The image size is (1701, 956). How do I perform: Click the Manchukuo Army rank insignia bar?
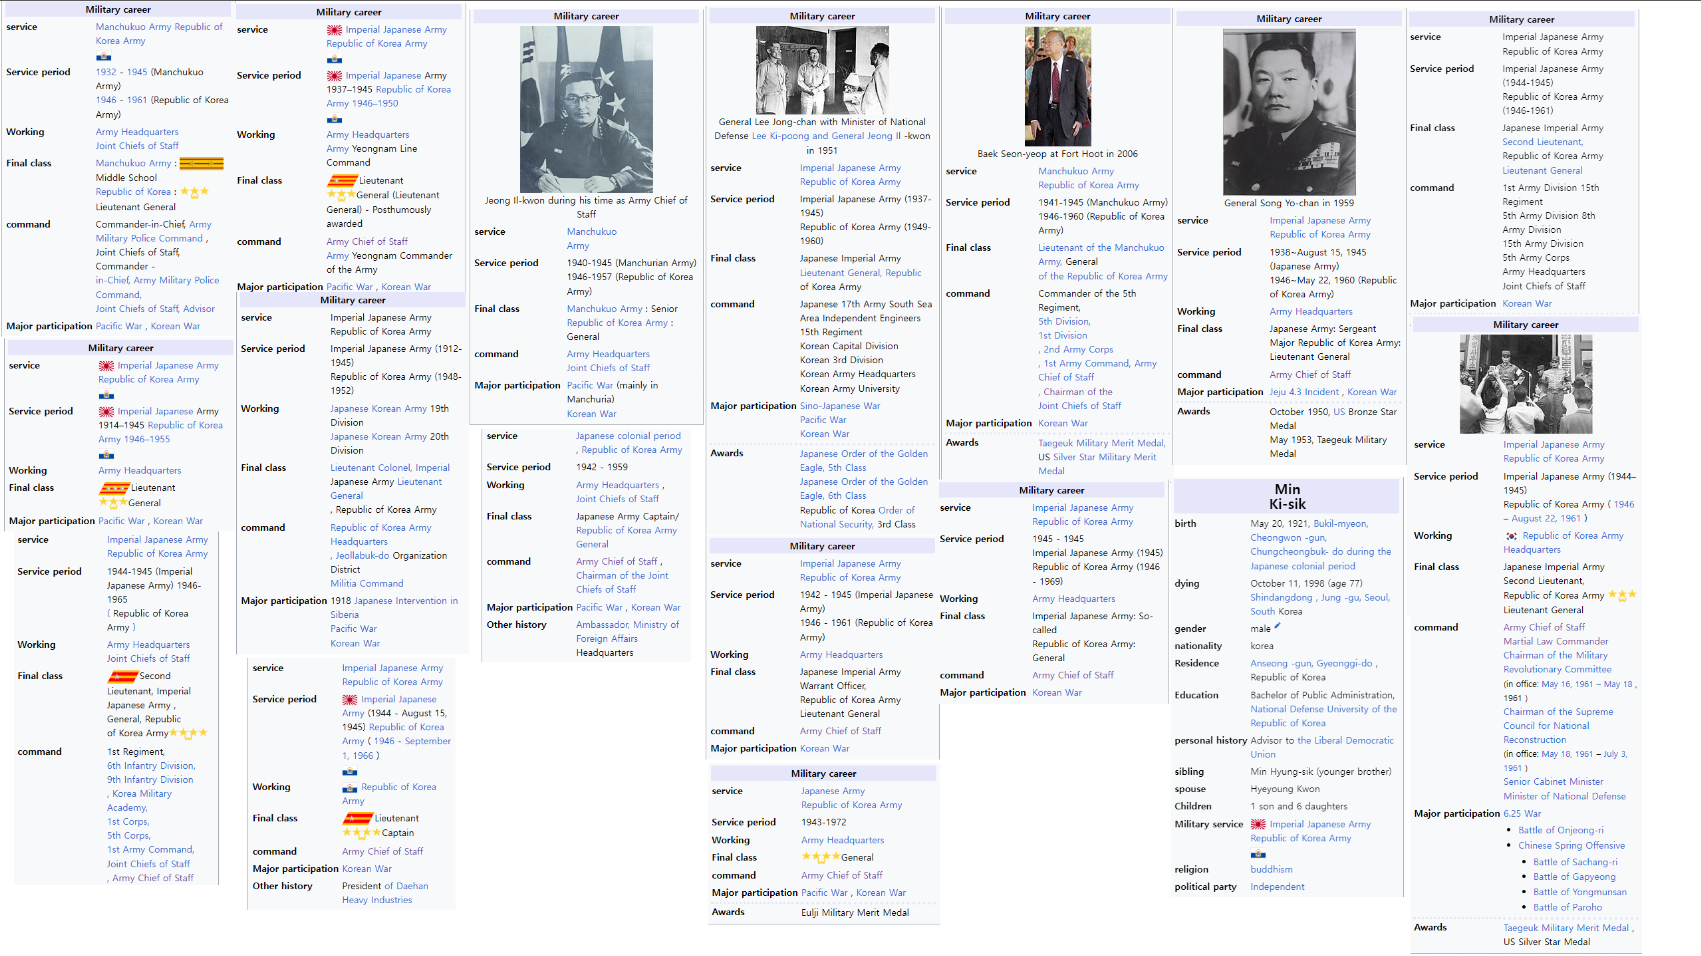click(201, 163)
